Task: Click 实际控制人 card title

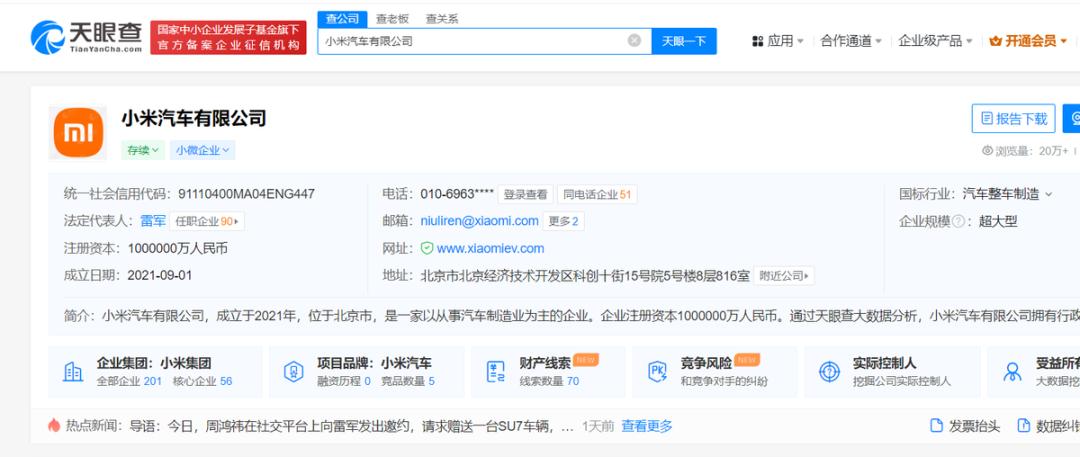Action: [884, 363]
